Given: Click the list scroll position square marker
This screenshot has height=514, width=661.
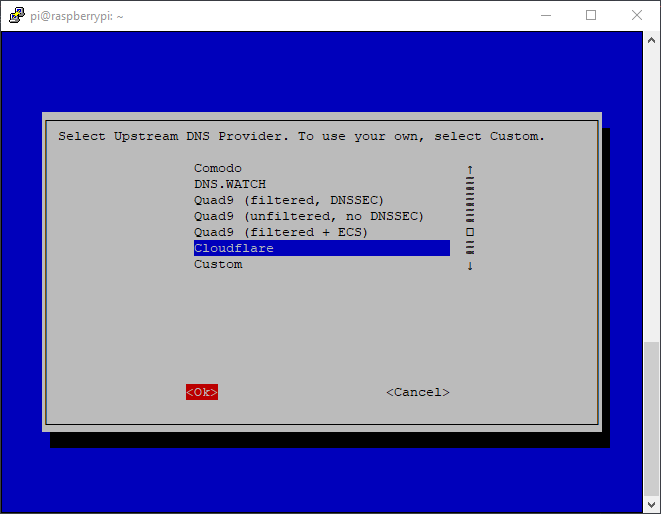Looking at the screenshot, I should click(470, 232).
